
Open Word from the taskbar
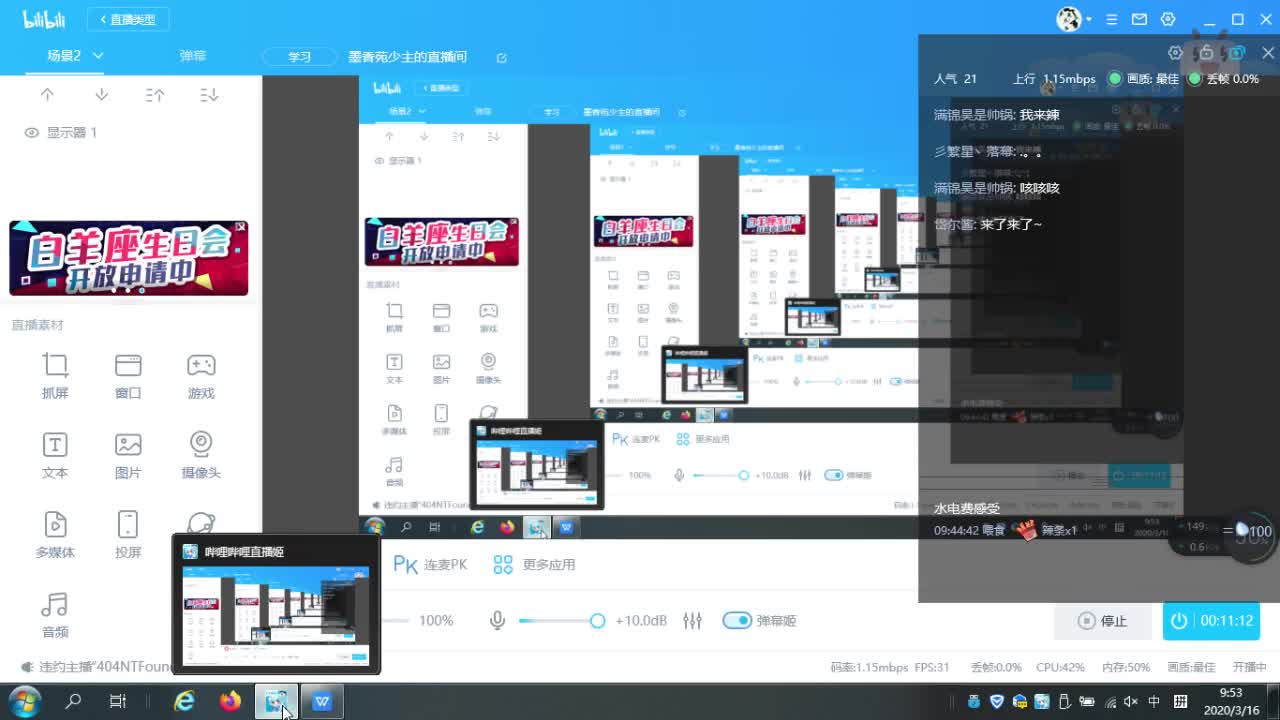click(x=322, y=701)
